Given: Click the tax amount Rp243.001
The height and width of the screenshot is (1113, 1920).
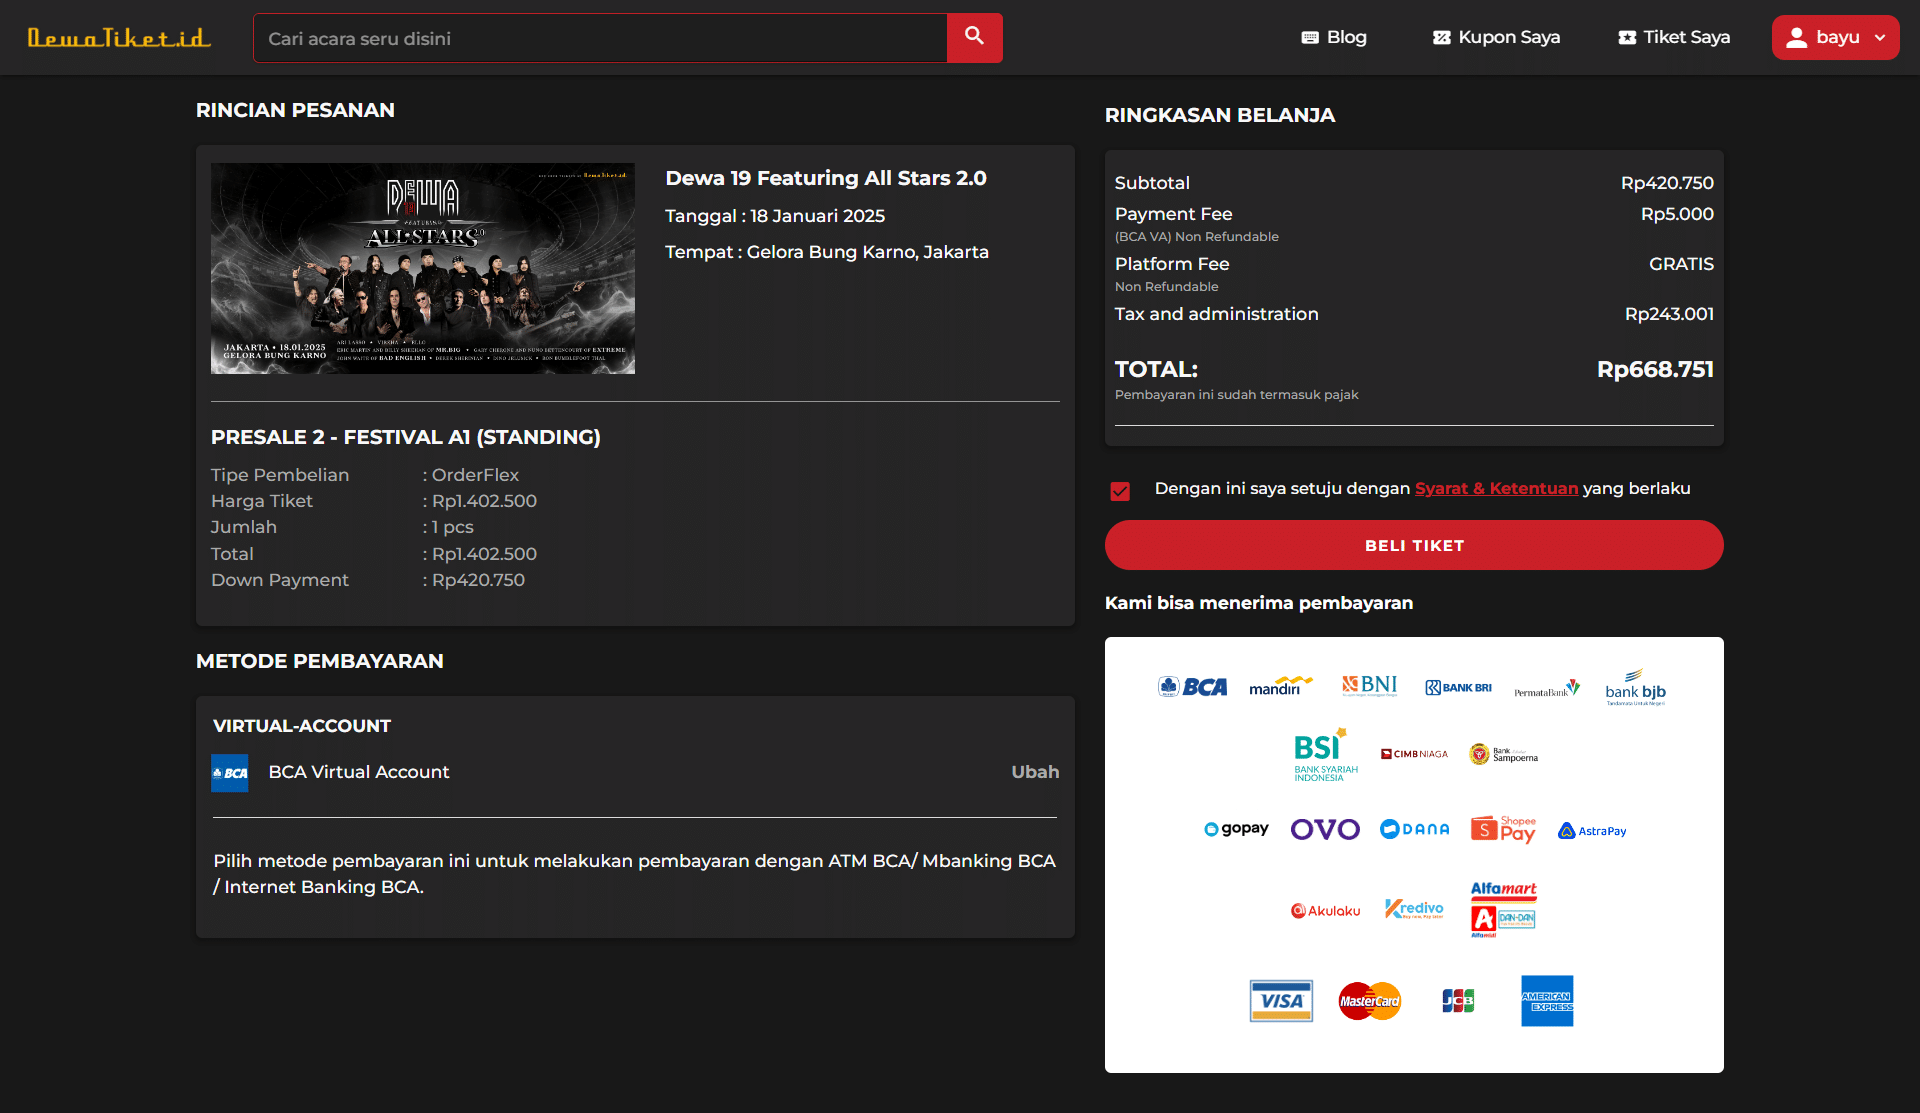Looking at the screenshot, I should tap(1669, 314).
